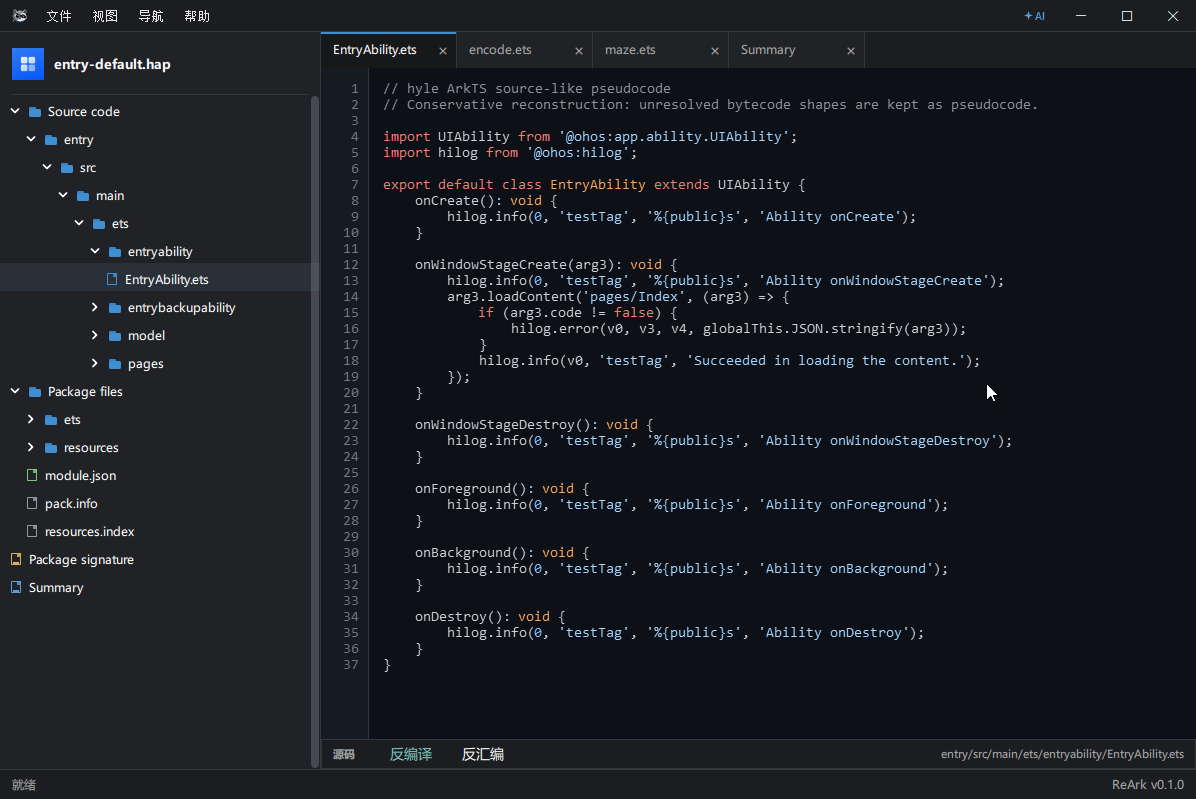
Task: Expand the pages folder chevron
Action: [95, 364]
